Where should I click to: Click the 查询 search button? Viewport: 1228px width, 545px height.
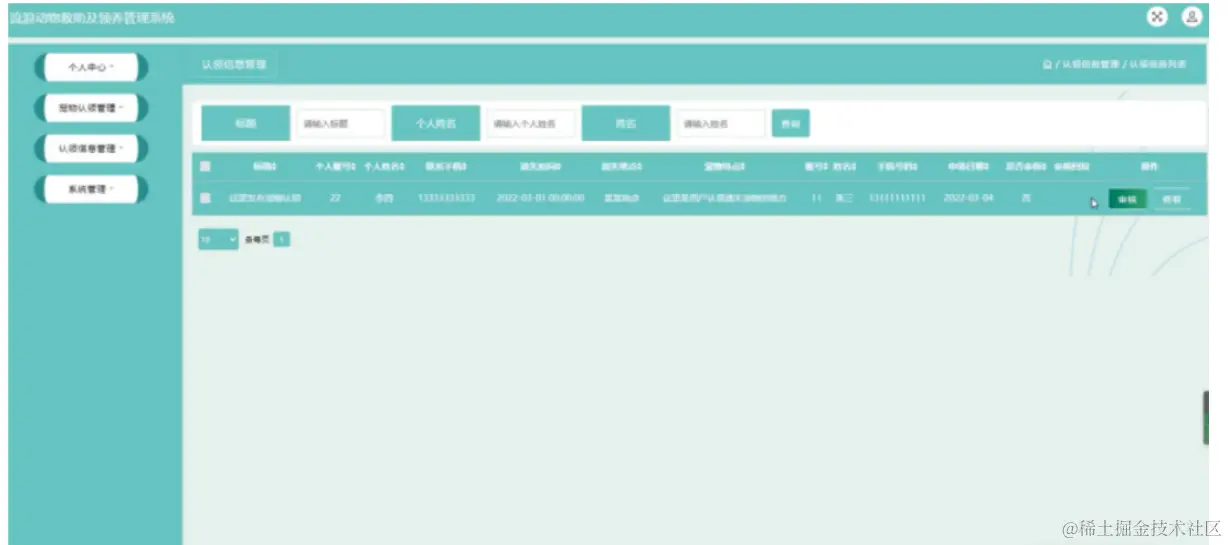click(x=790, y=124)
